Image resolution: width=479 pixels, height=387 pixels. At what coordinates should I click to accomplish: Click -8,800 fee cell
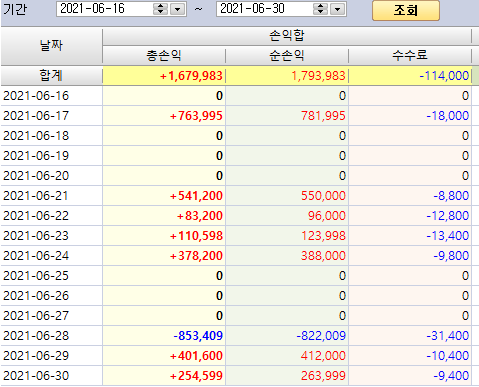point(410,196)
